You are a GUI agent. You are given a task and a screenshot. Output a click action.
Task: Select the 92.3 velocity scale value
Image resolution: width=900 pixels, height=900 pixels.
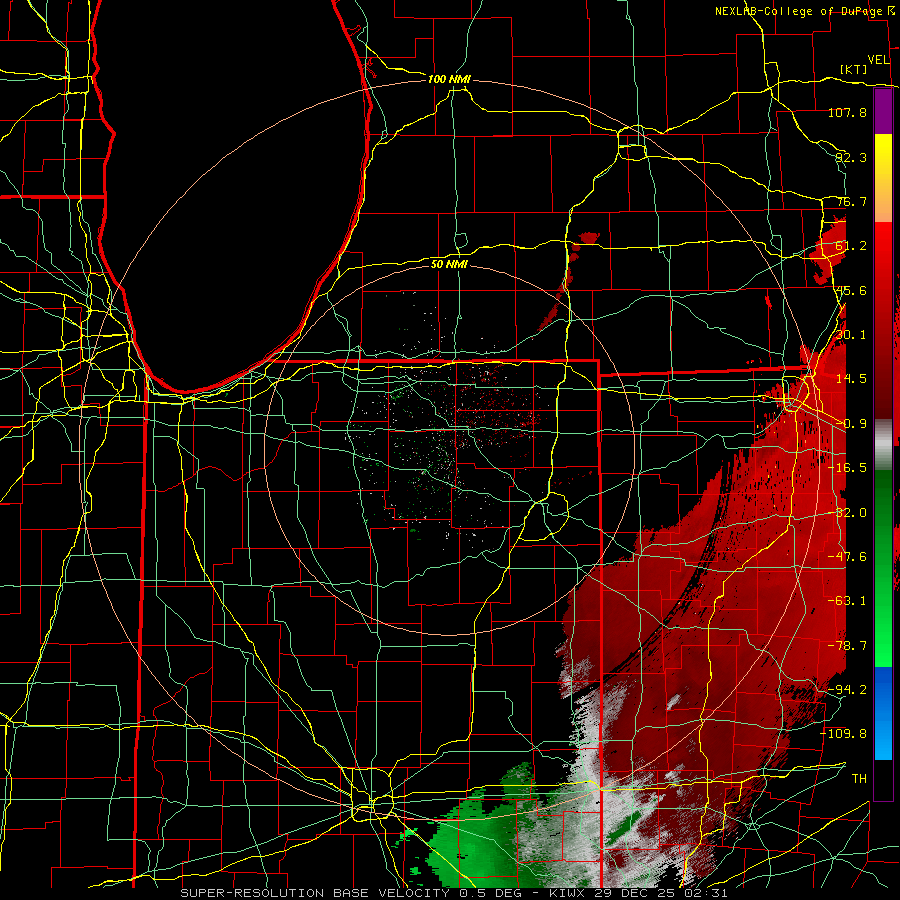pos(851,157)
